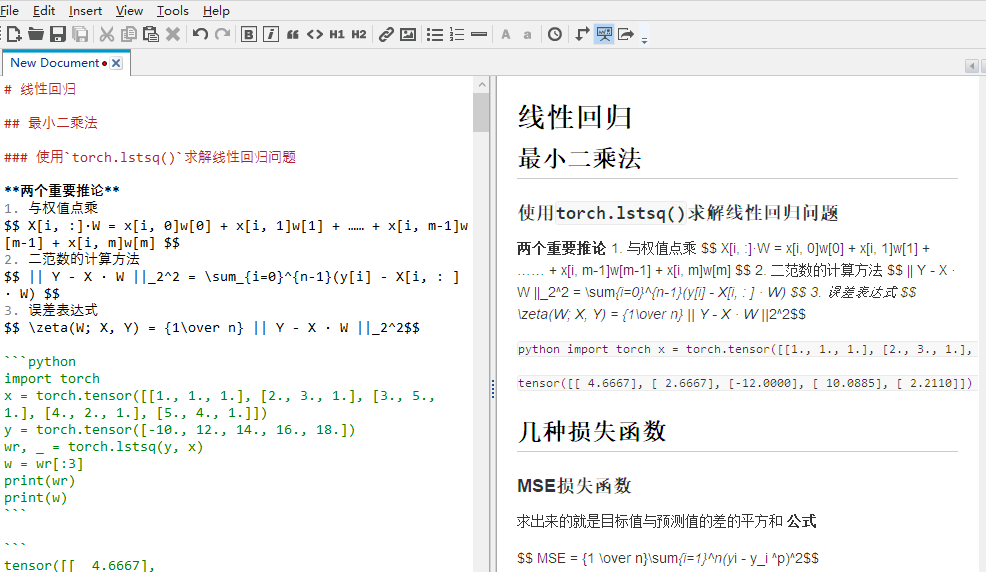Insert timestamp with clock icon
Viewport: 986px width, 572px height.
coord(555,34)
